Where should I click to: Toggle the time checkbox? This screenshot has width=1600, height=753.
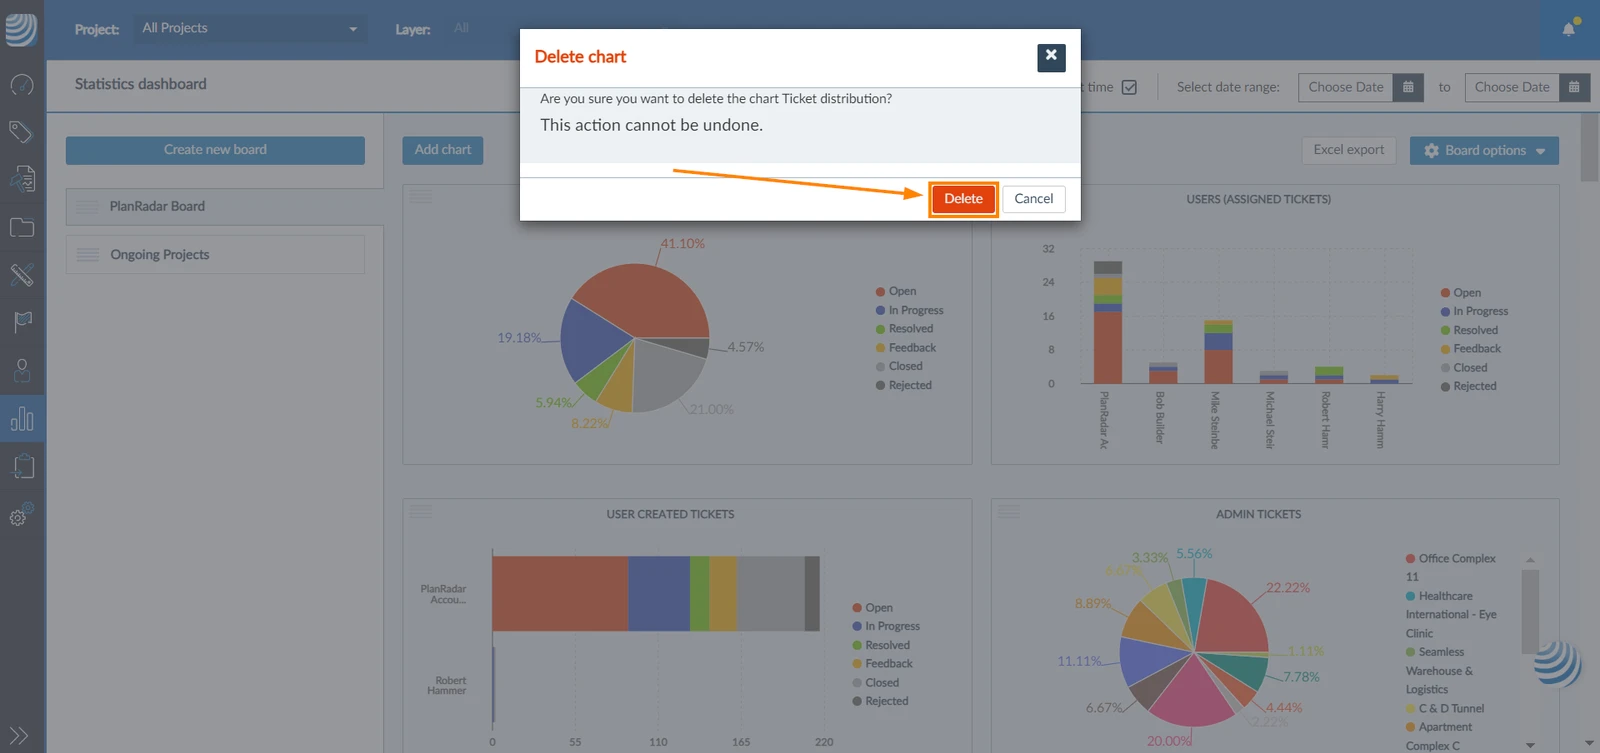(x=1129, y=87)
